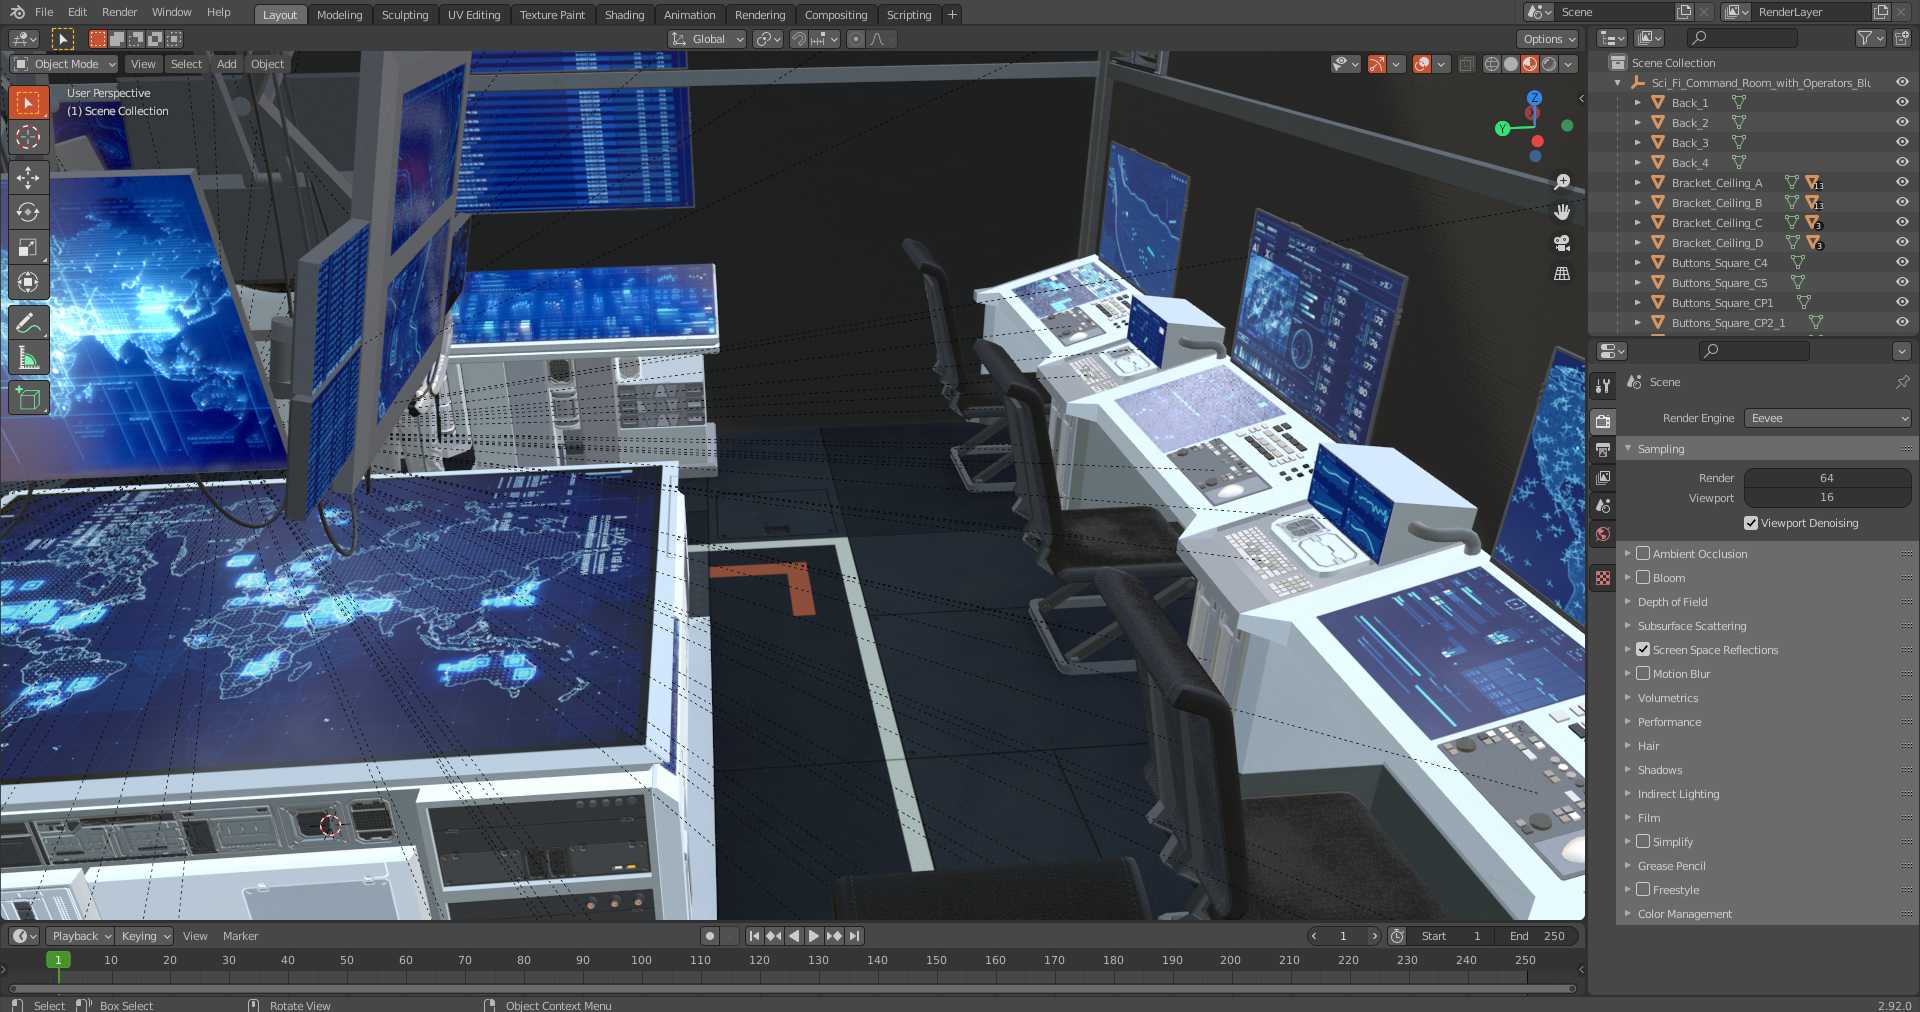Hide Back_3 object in outliner
Image resolution: width=1920 pixels, height=1012 pixels.
coord(1902,142)
